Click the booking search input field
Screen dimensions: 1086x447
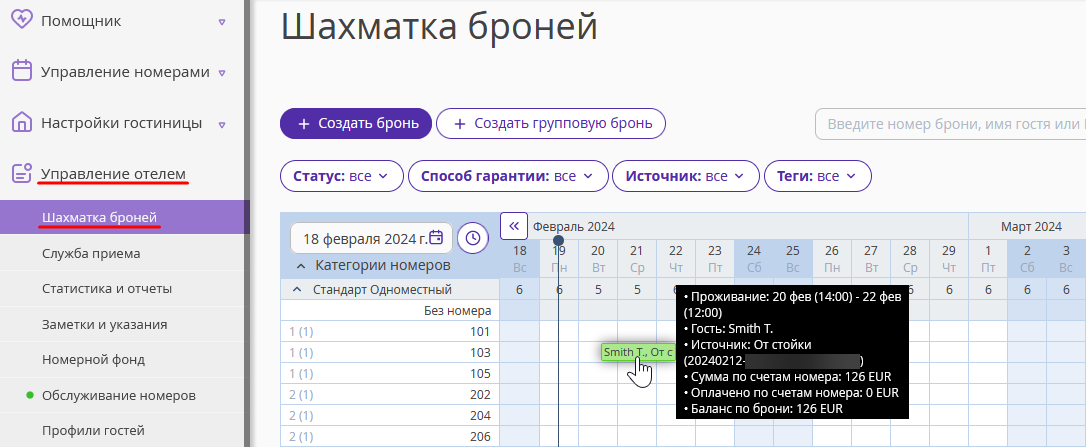(950, 124)
